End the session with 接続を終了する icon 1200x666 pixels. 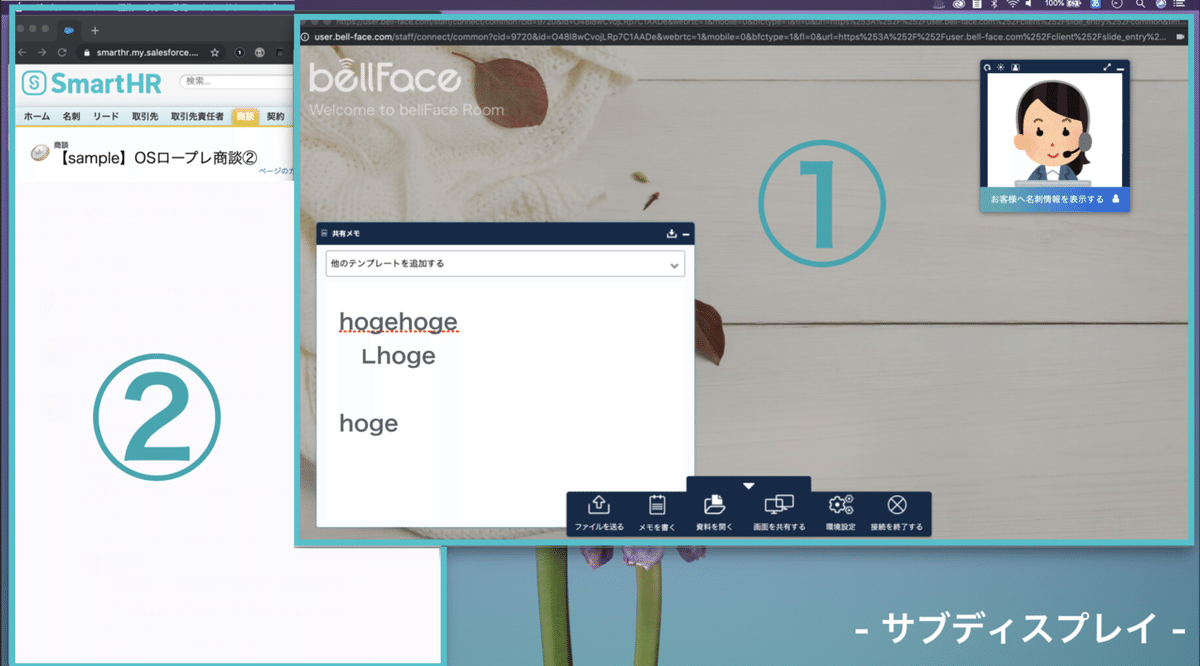(x=896, y=505)
